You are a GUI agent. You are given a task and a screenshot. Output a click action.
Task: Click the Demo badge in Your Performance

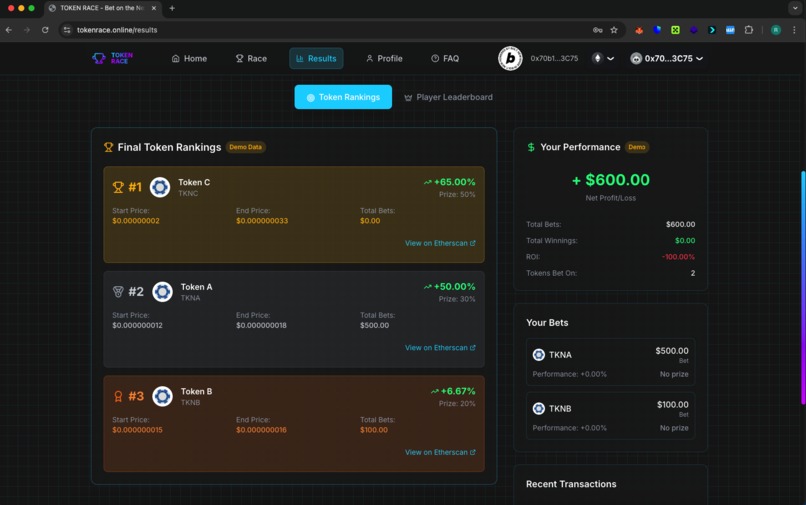[636, 147]
